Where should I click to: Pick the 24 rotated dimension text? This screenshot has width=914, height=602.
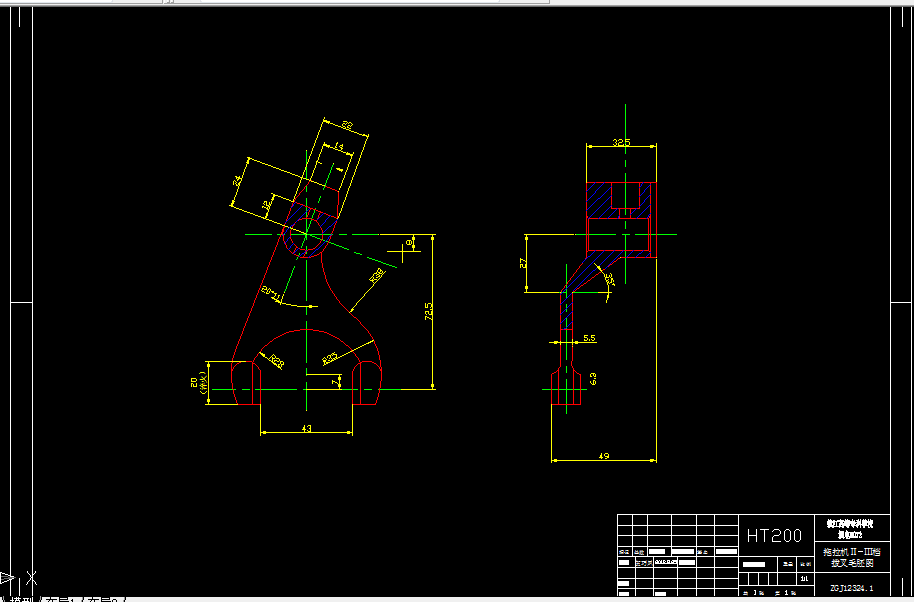coord(238,180)
